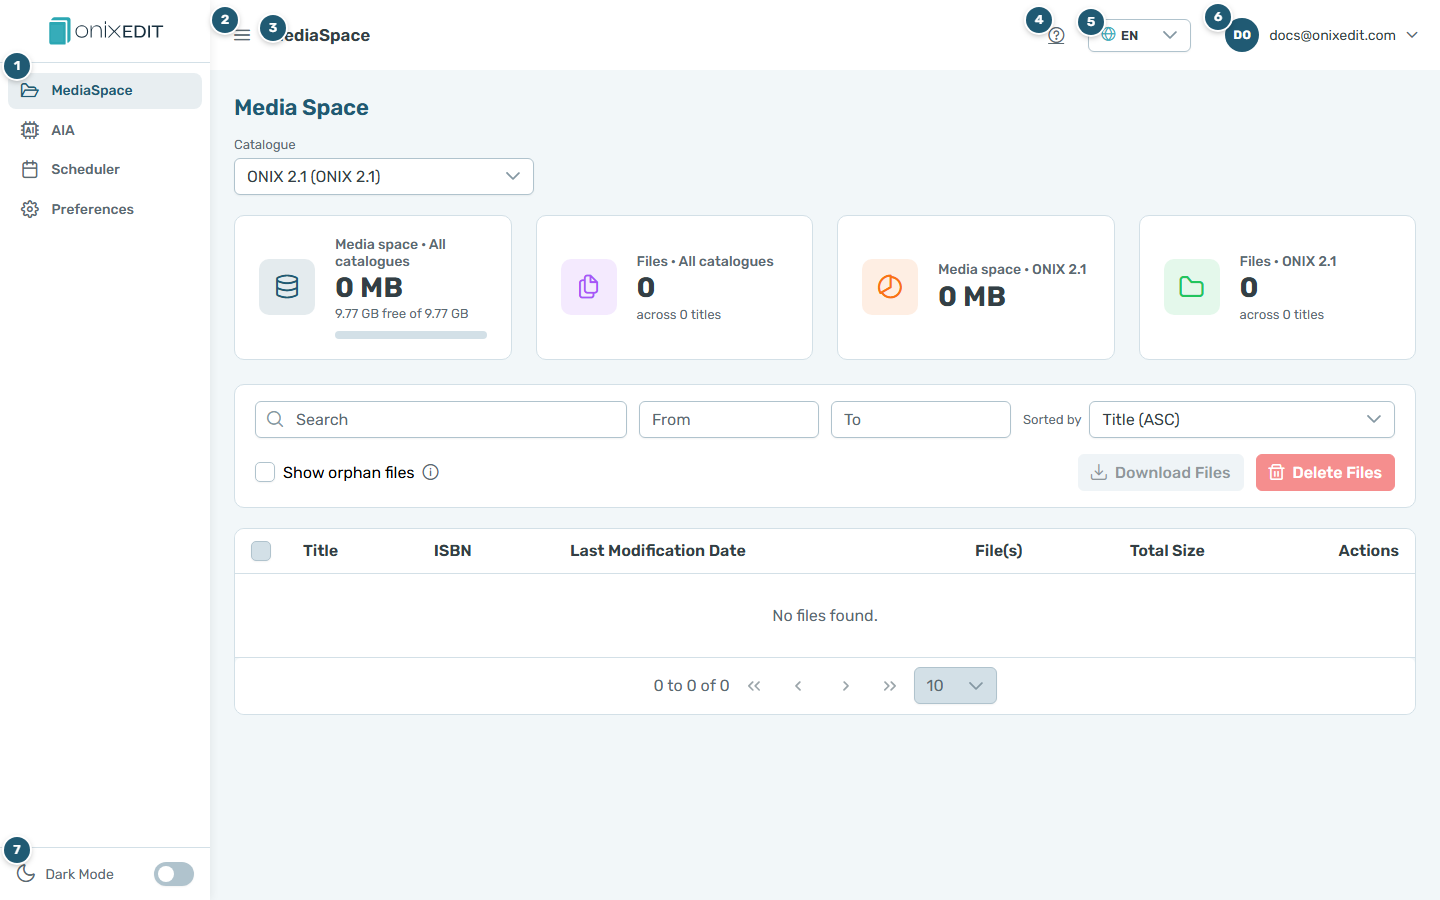Click the Actions column header

(1368, 551)
